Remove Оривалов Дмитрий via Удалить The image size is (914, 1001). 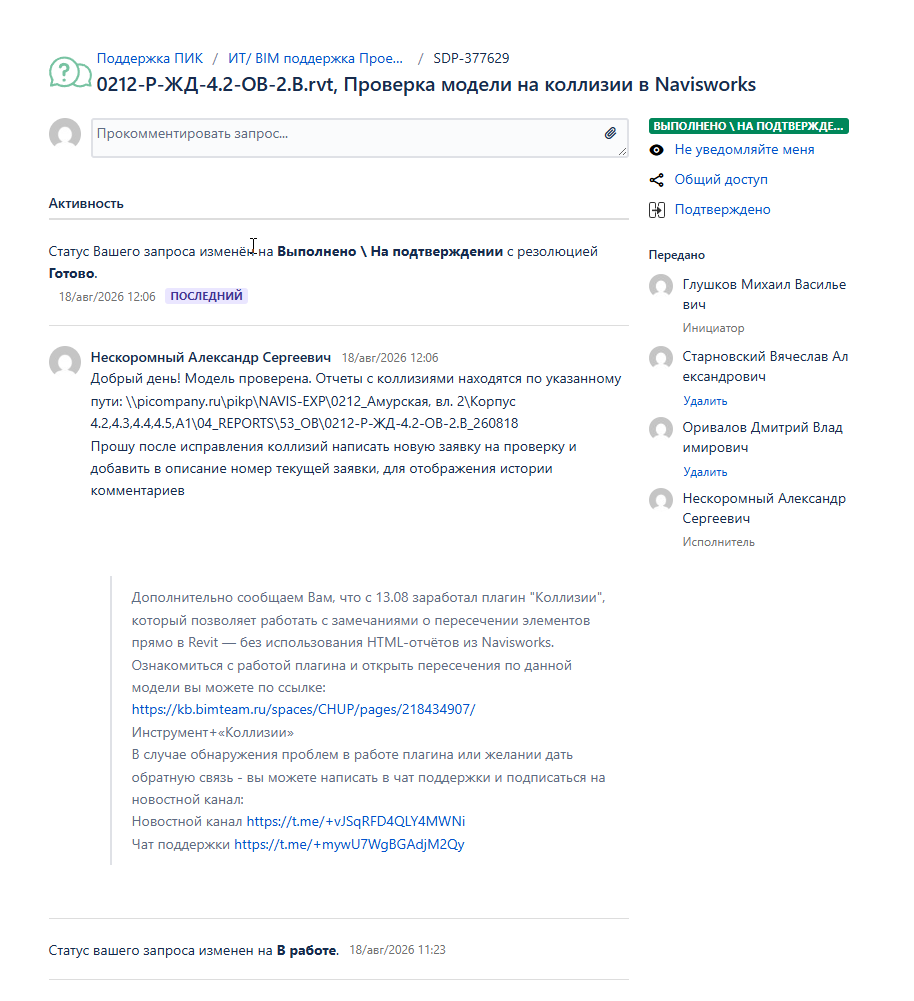tap(705, 472)
